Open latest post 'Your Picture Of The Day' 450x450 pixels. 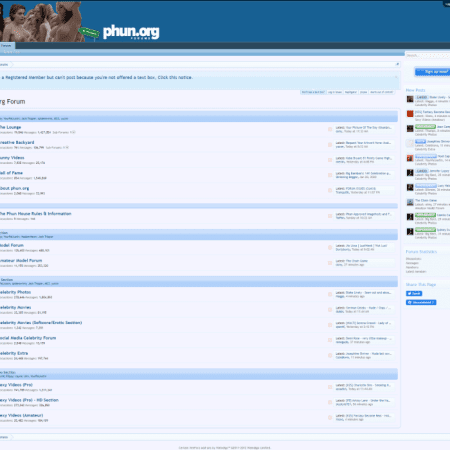368,127
